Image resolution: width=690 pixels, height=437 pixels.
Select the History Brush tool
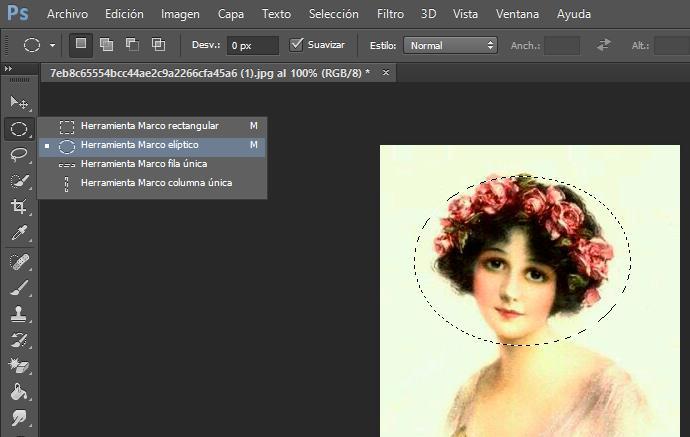coord(19,340)
